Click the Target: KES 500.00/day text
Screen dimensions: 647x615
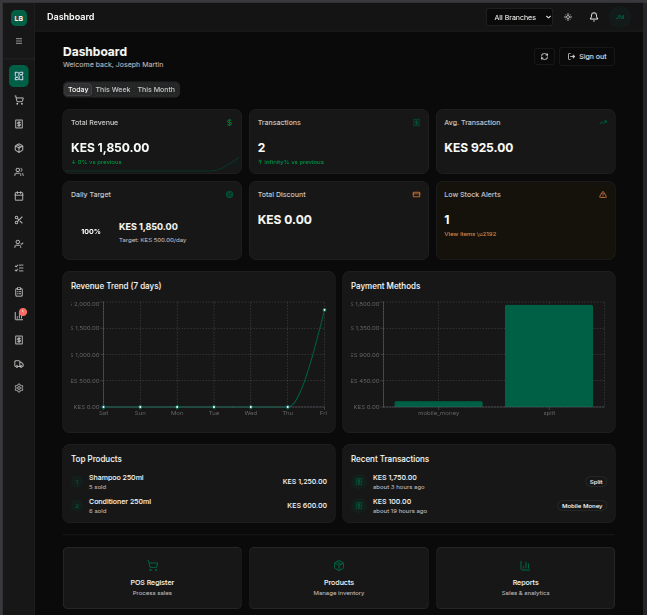click(x=153, y=240)
